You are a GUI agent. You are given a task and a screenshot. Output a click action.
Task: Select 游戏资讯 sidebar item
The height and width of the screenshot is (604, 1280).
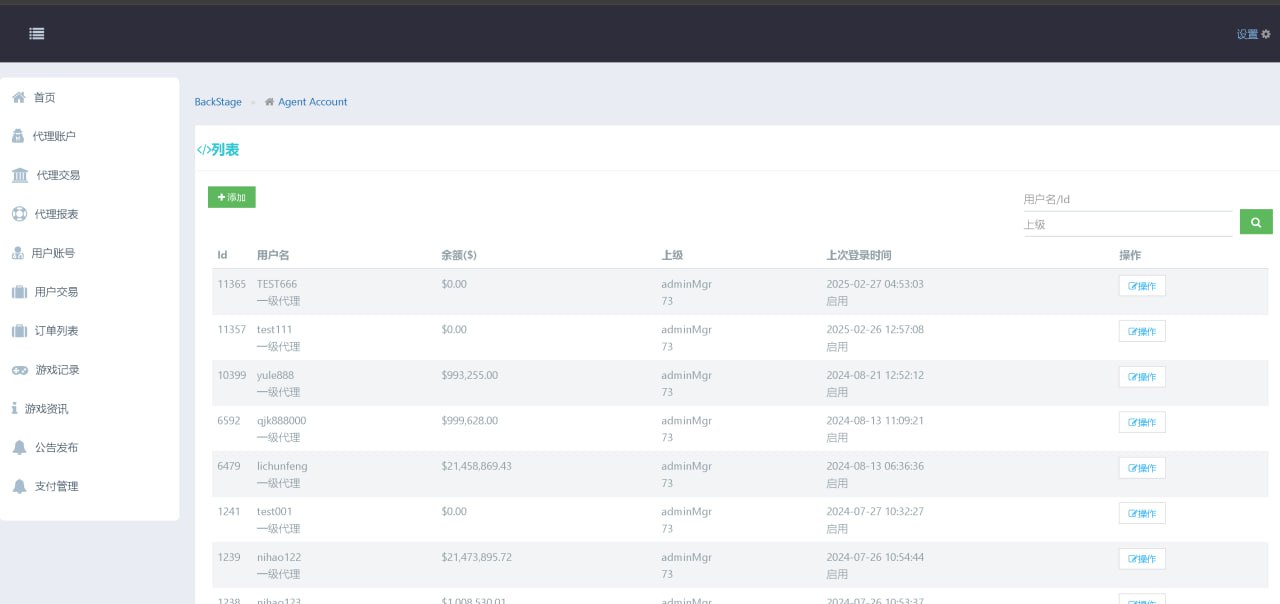pyautogui.click(x=46, y=409)
